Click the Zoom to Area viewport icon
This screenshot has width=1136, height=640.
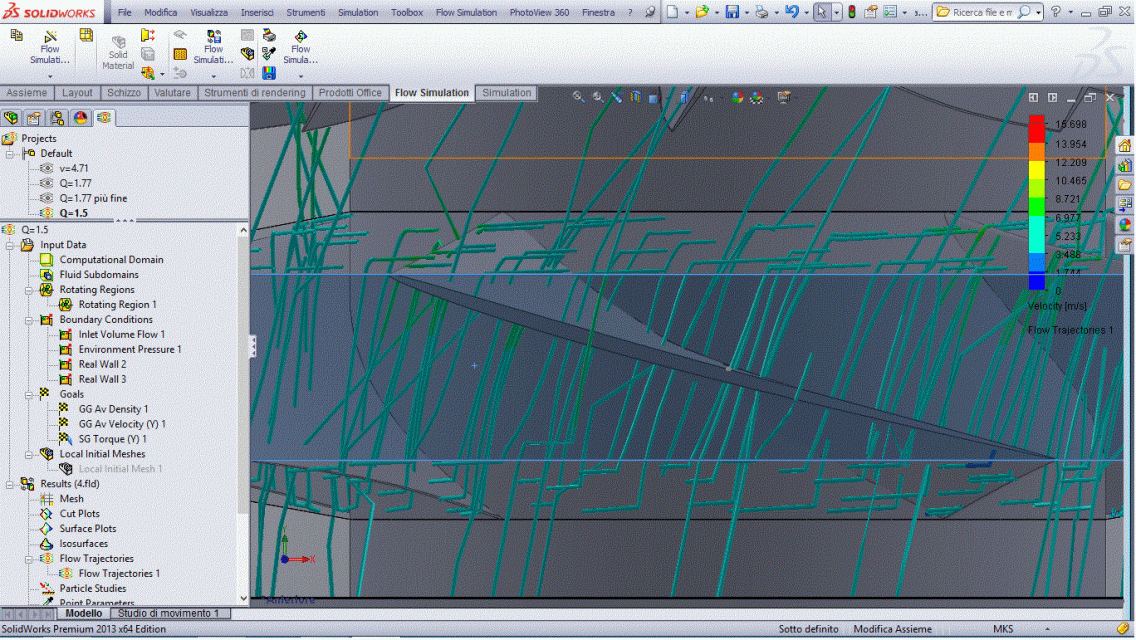click(598, 97)
